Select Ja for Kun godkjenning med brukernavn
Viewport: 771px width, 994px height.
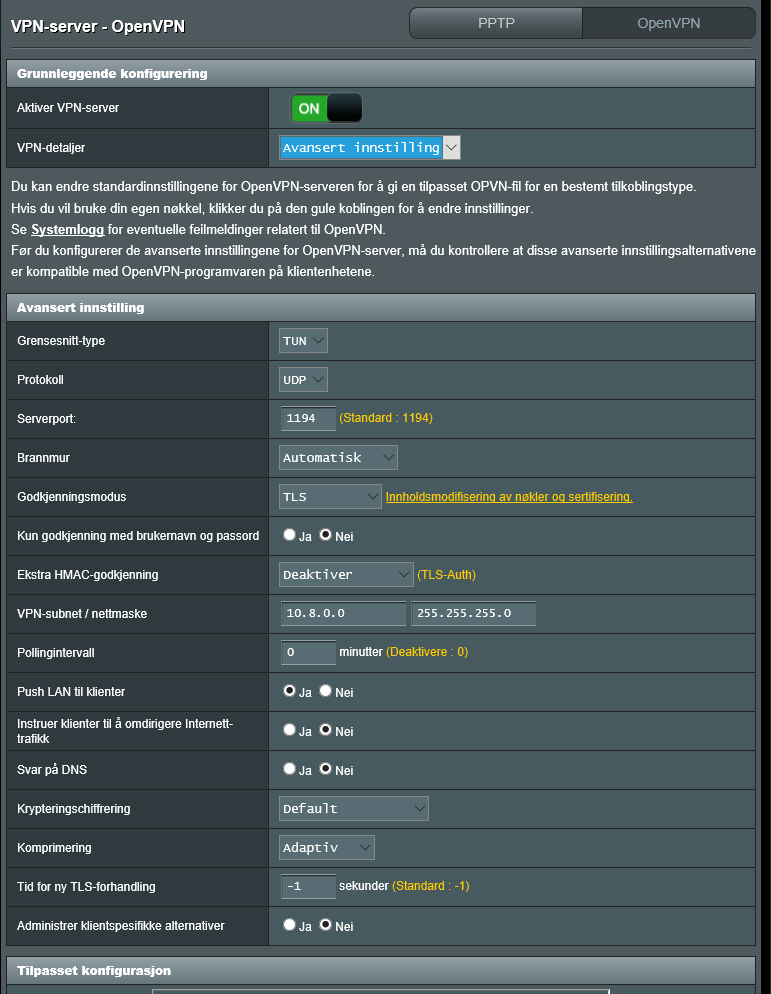coord(289,534)
